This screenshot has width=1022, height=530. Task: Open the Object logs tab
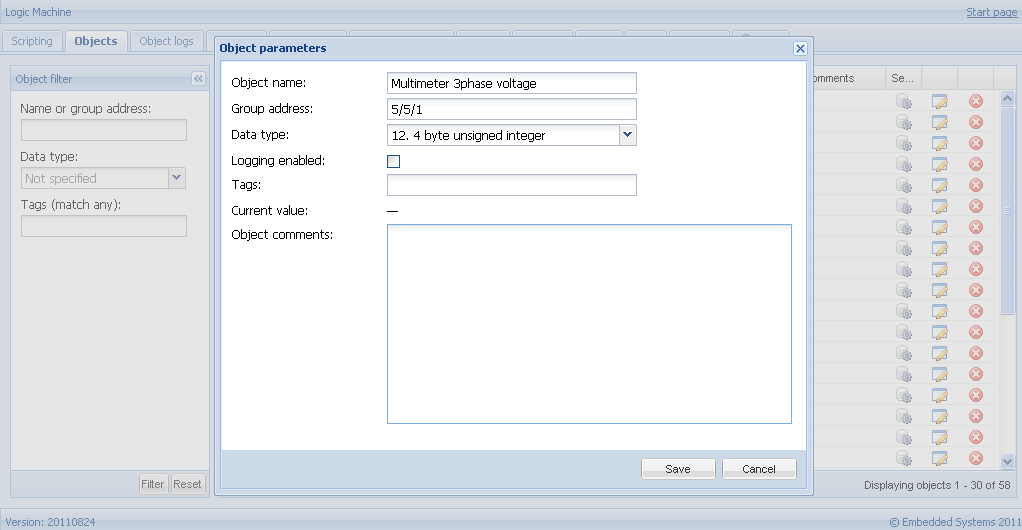(166, 41)
